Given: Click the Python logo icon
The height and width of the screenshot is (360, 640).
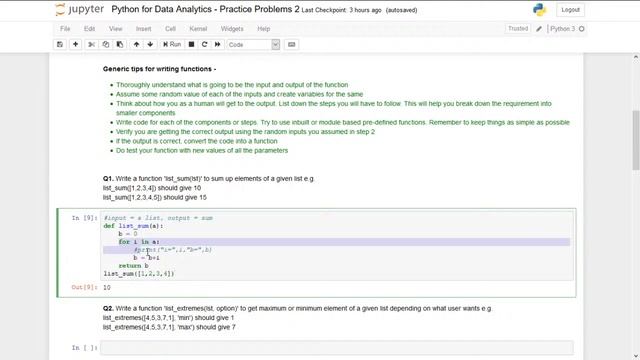Looking at the screenshot, I should click(x=539, y=9).
